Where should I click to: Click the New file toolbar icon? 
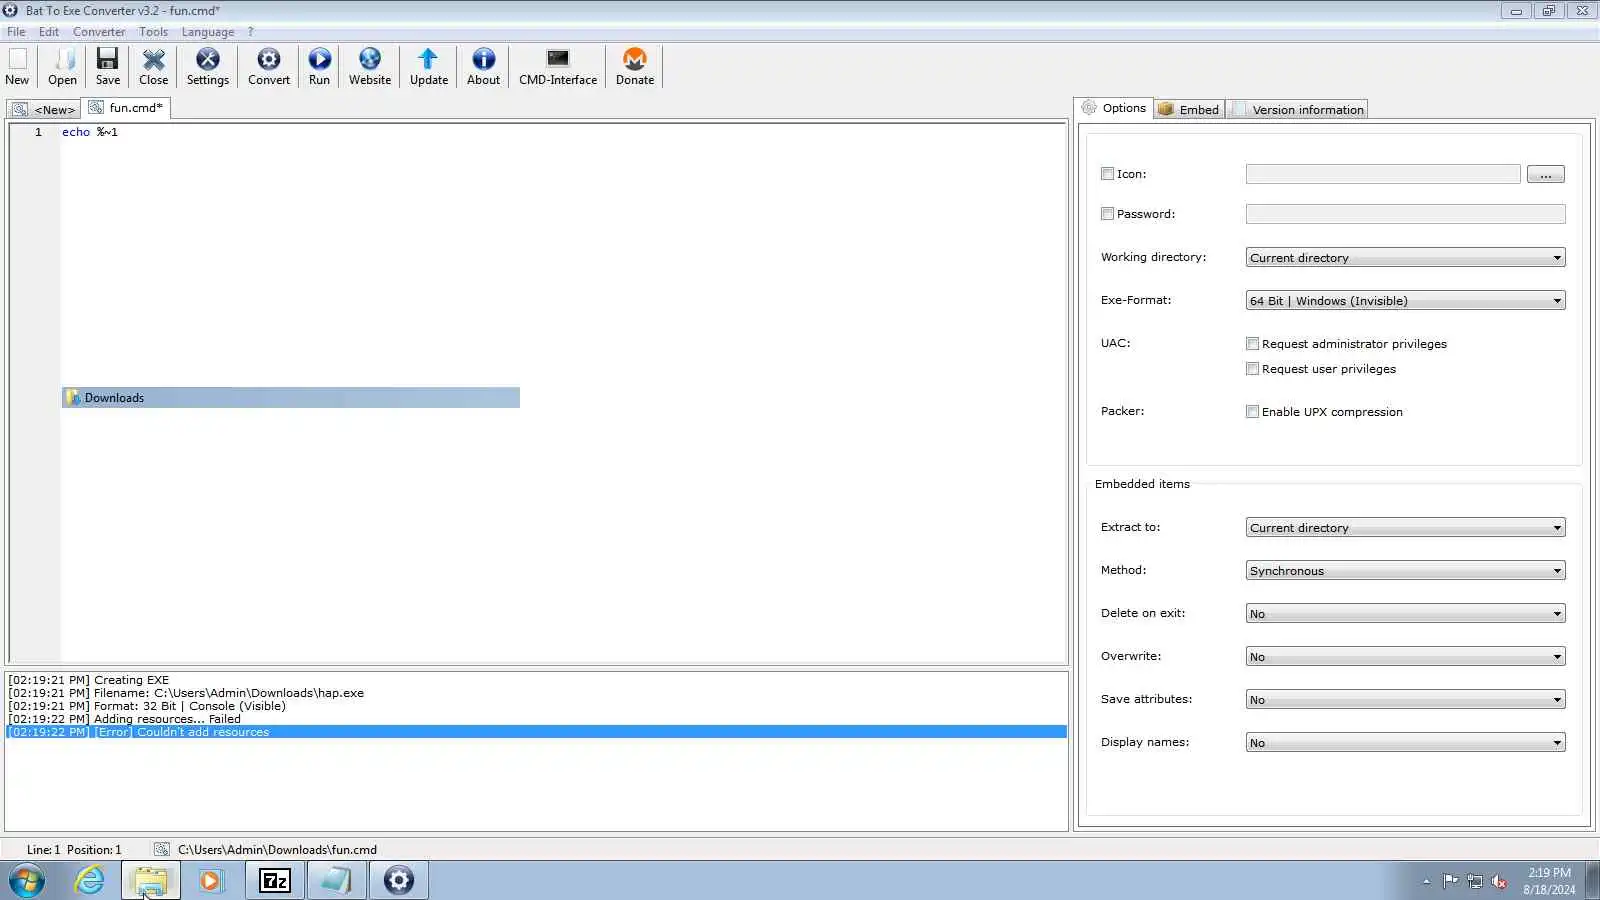coord(17,67)
